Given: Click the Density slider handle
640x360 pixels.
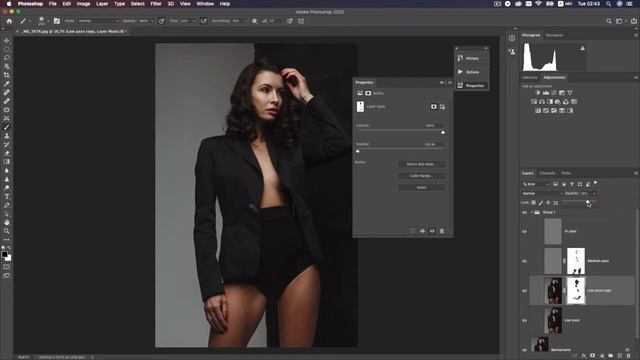Looking at the screenshot, I should (443, 132).
